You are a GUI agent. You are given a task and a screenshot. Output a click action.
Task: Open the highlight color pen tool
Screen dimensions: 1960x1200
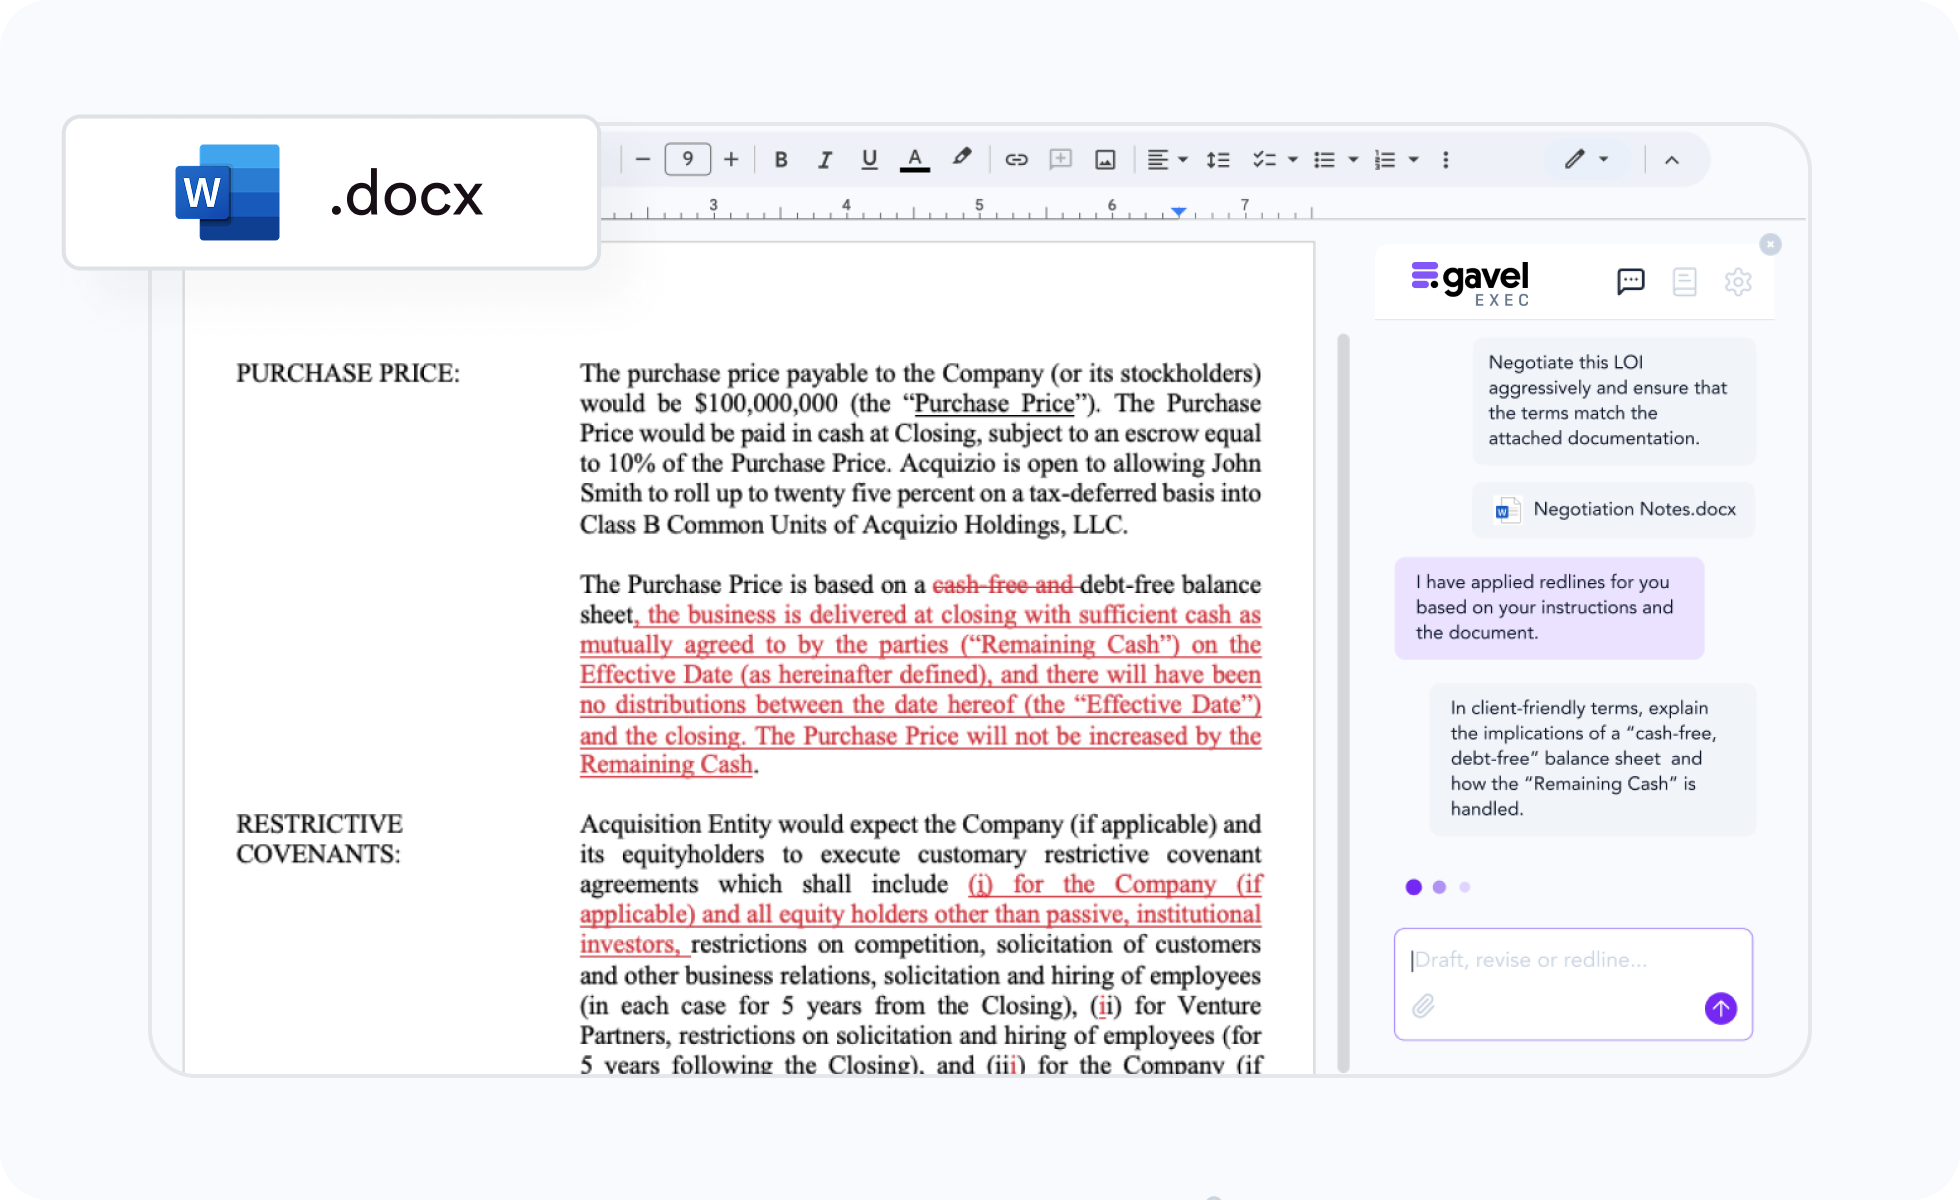click(x=962, y=157)
